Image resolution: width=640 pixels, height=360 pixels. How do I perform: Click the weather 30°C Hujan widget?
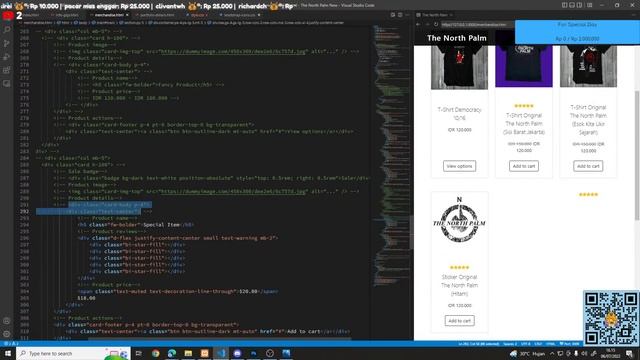(527, 353)
